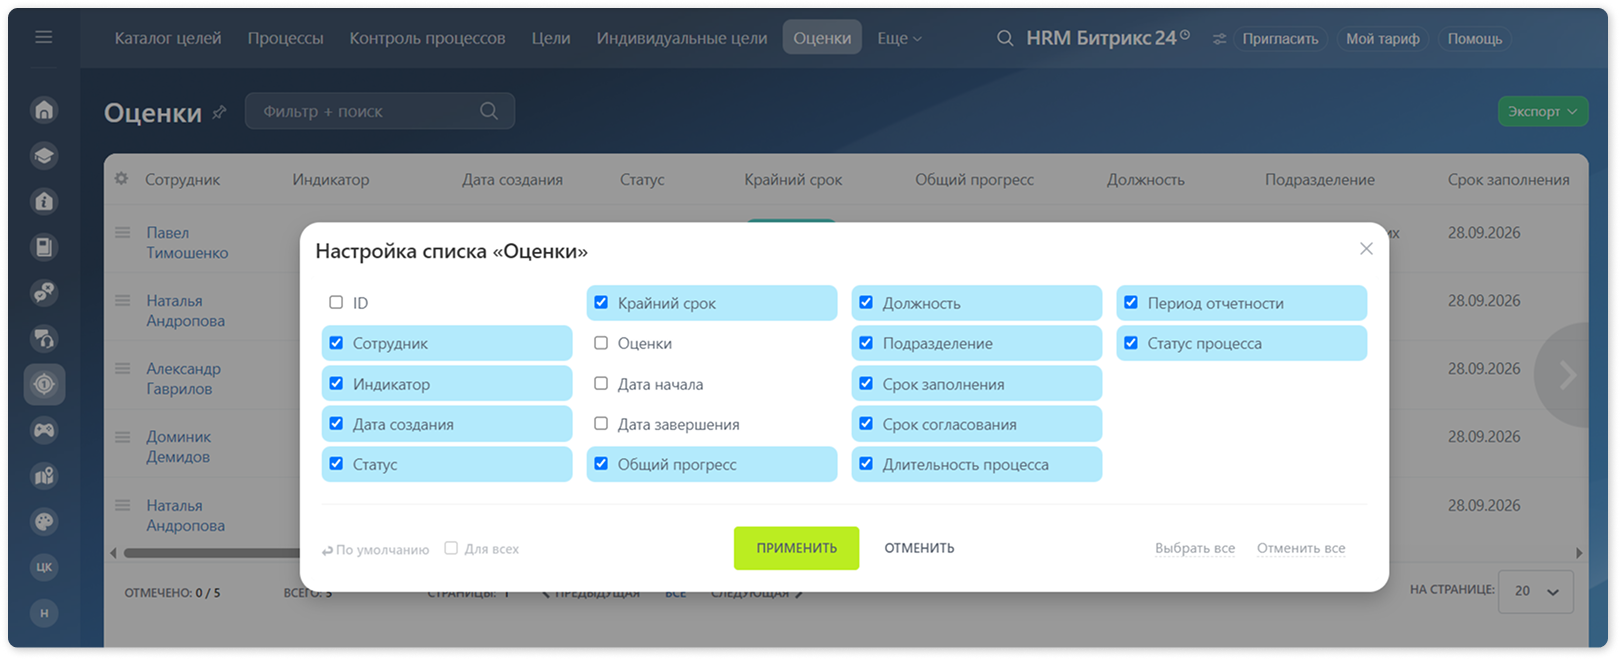
Task: Switch to the Процессы tab
Action: point(286,38)
